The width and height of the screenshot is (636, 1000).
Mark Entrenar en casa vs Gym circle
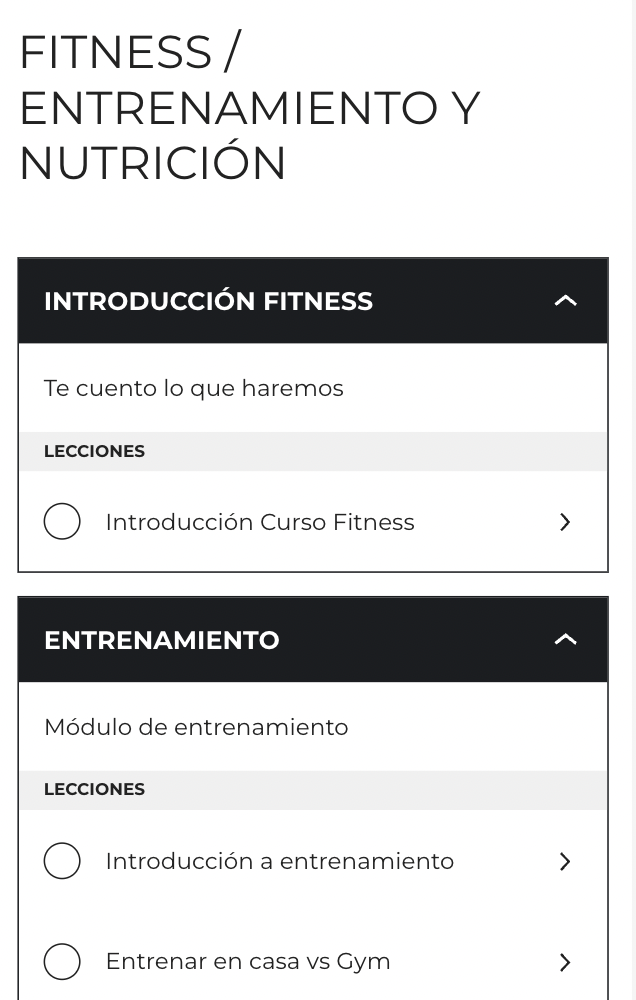(x=62, y=961)
